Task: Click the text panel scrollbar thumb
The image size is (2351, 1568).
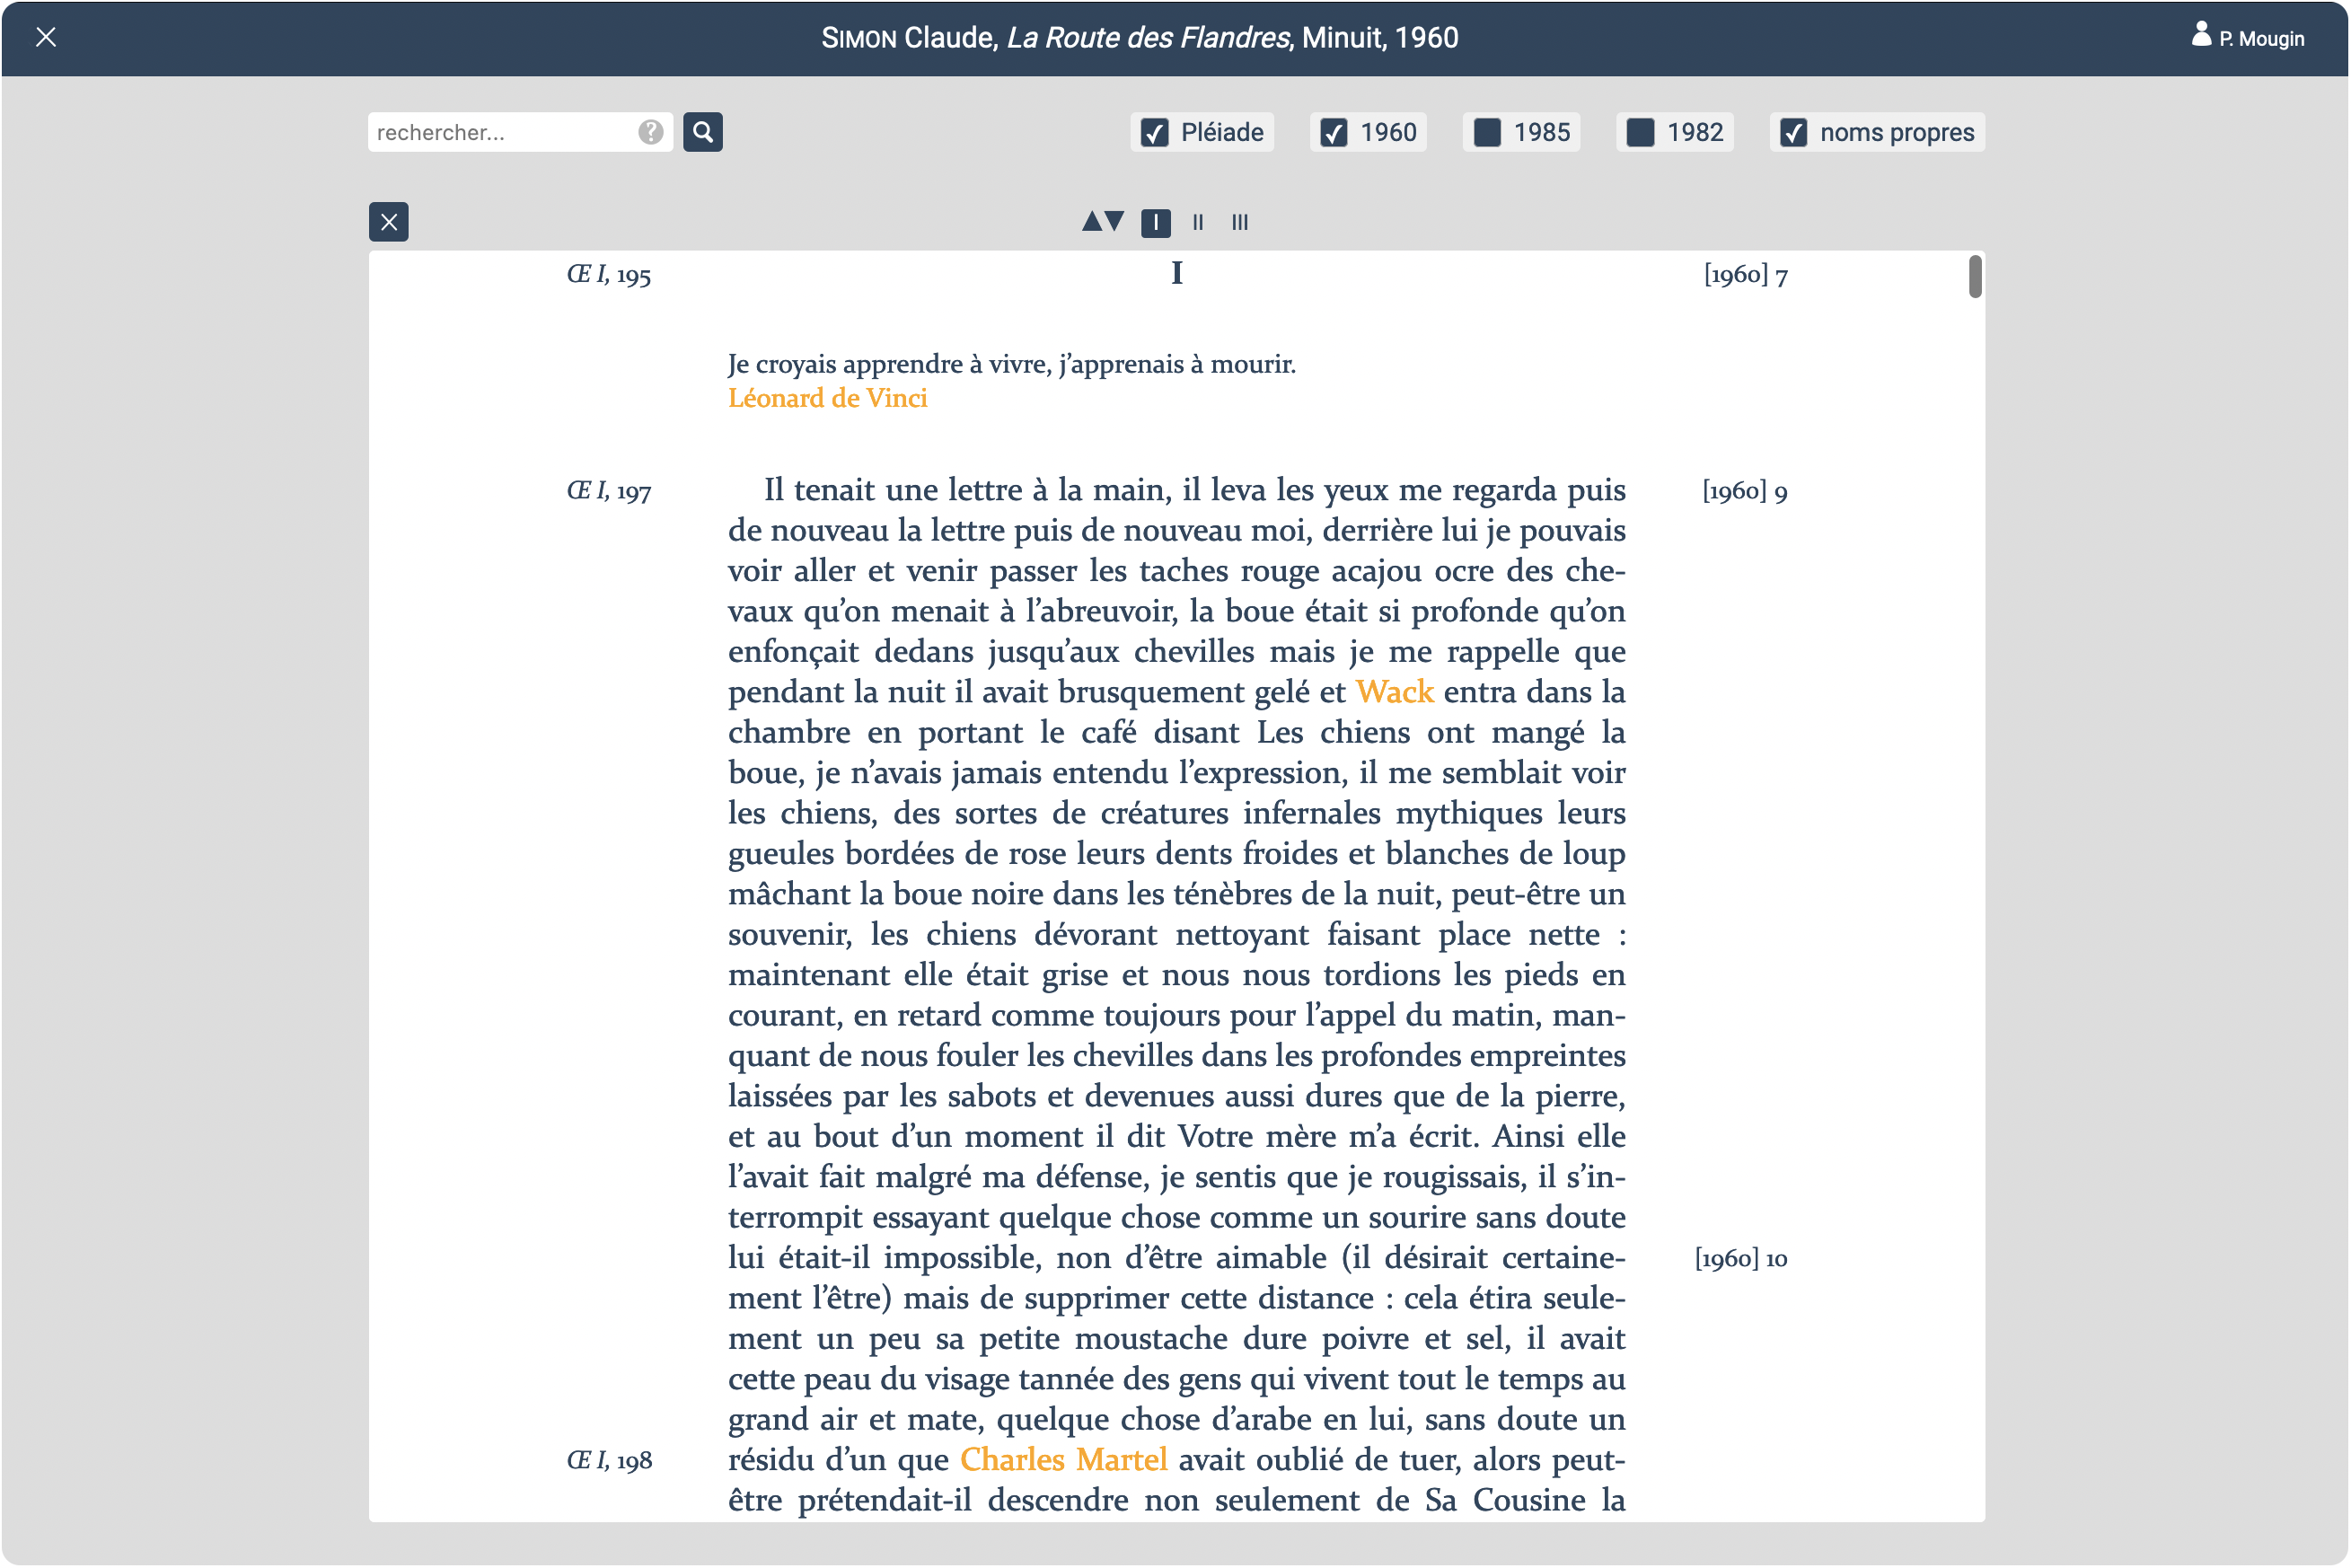Action: pos(1975,277)
